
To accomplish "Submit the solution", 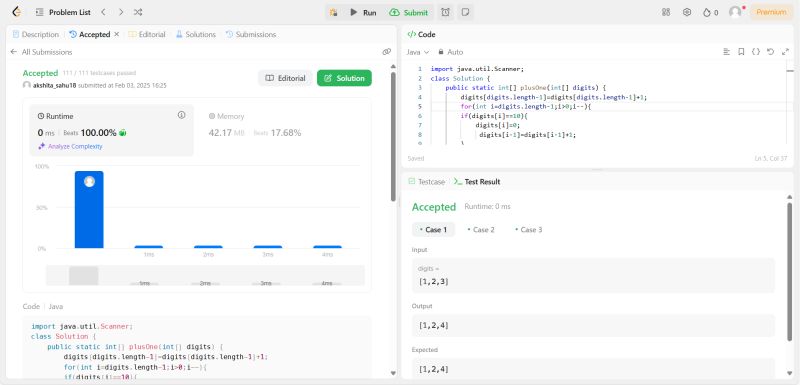I will (x=409, y=12).
